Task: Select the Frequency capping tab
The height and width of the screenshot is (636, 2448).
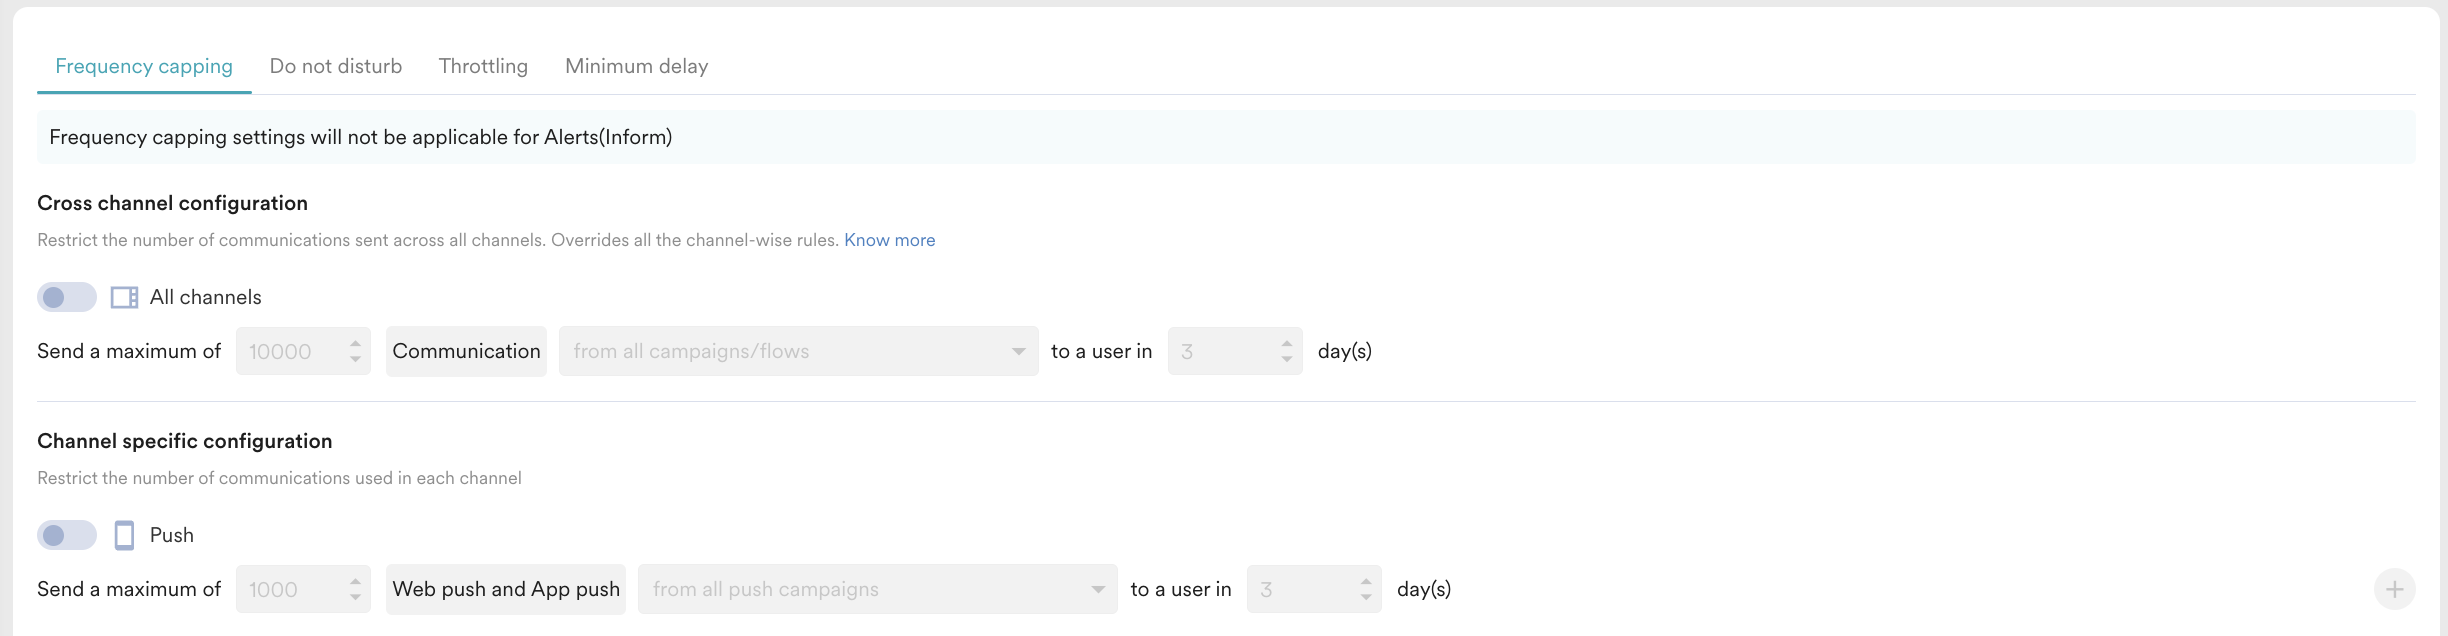Action: [x=144, y=66]
